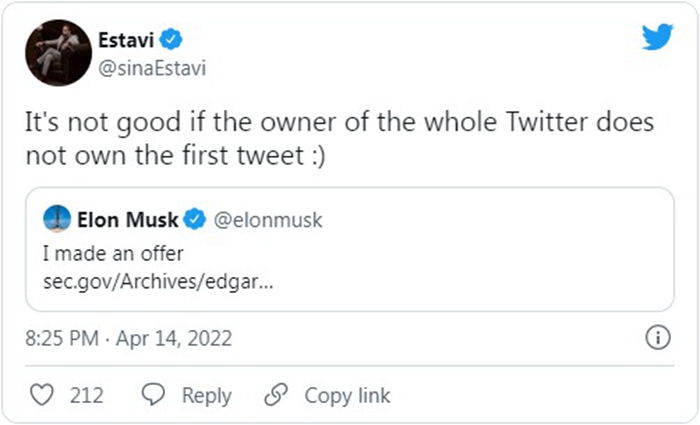Click Estavi's blue verified badge
This screenshot has height=425, width=700.
[x=171, y=40]
